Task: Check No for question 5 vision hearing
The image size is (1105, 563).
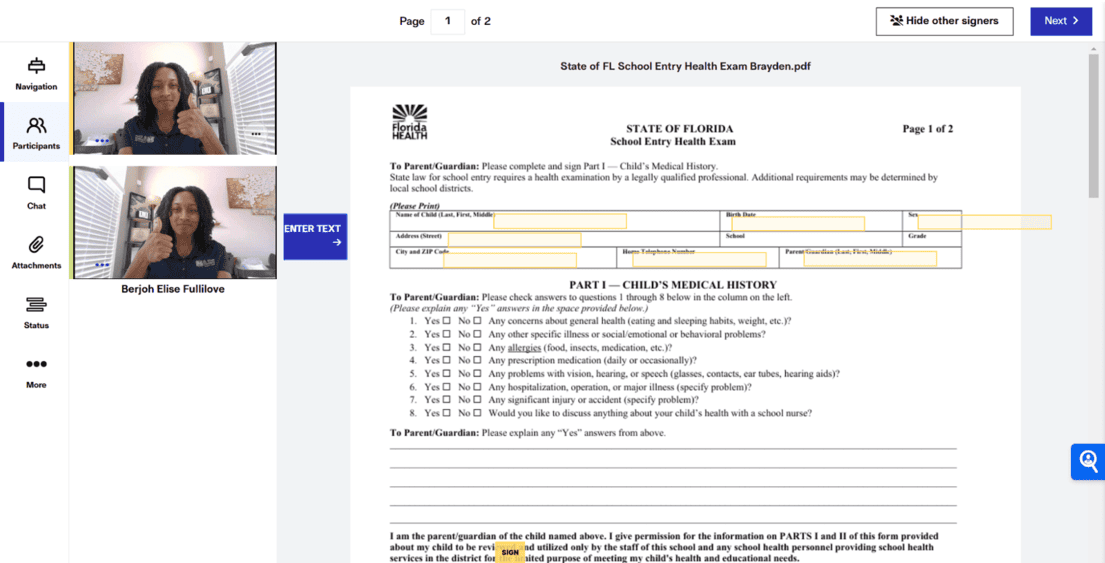Action: 477,374
